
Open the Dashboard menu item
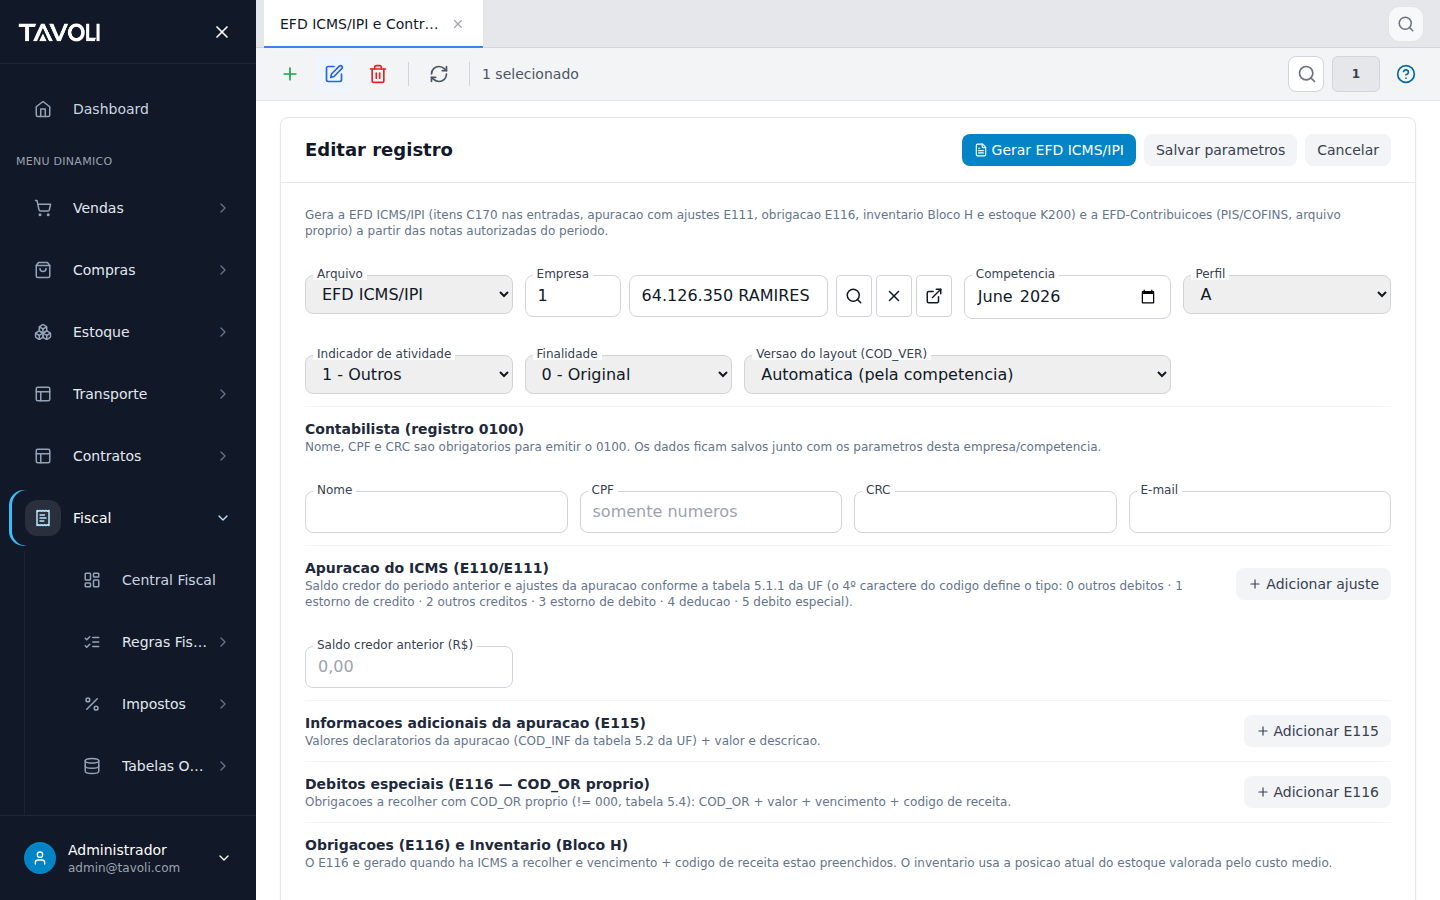pyautogui.click(x=128, y=109)
